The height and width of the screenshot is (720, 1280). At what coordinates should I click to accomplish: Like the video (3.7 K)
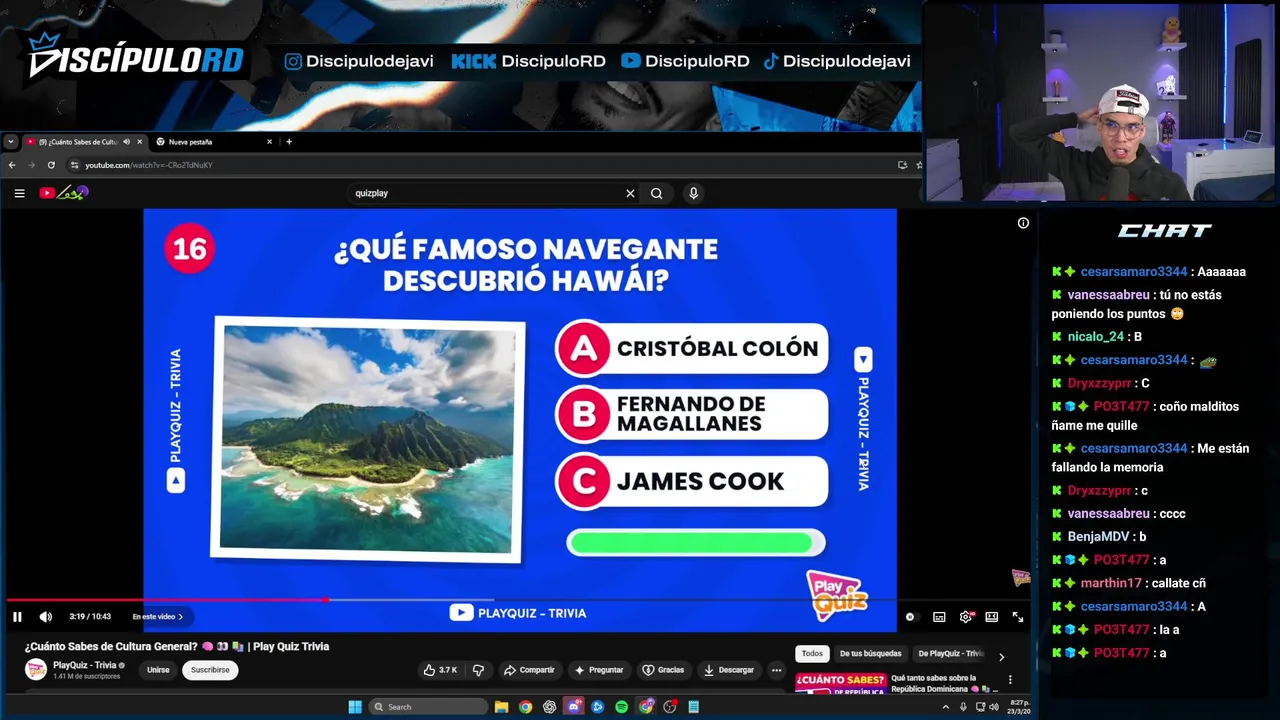[x=440, y=670]
